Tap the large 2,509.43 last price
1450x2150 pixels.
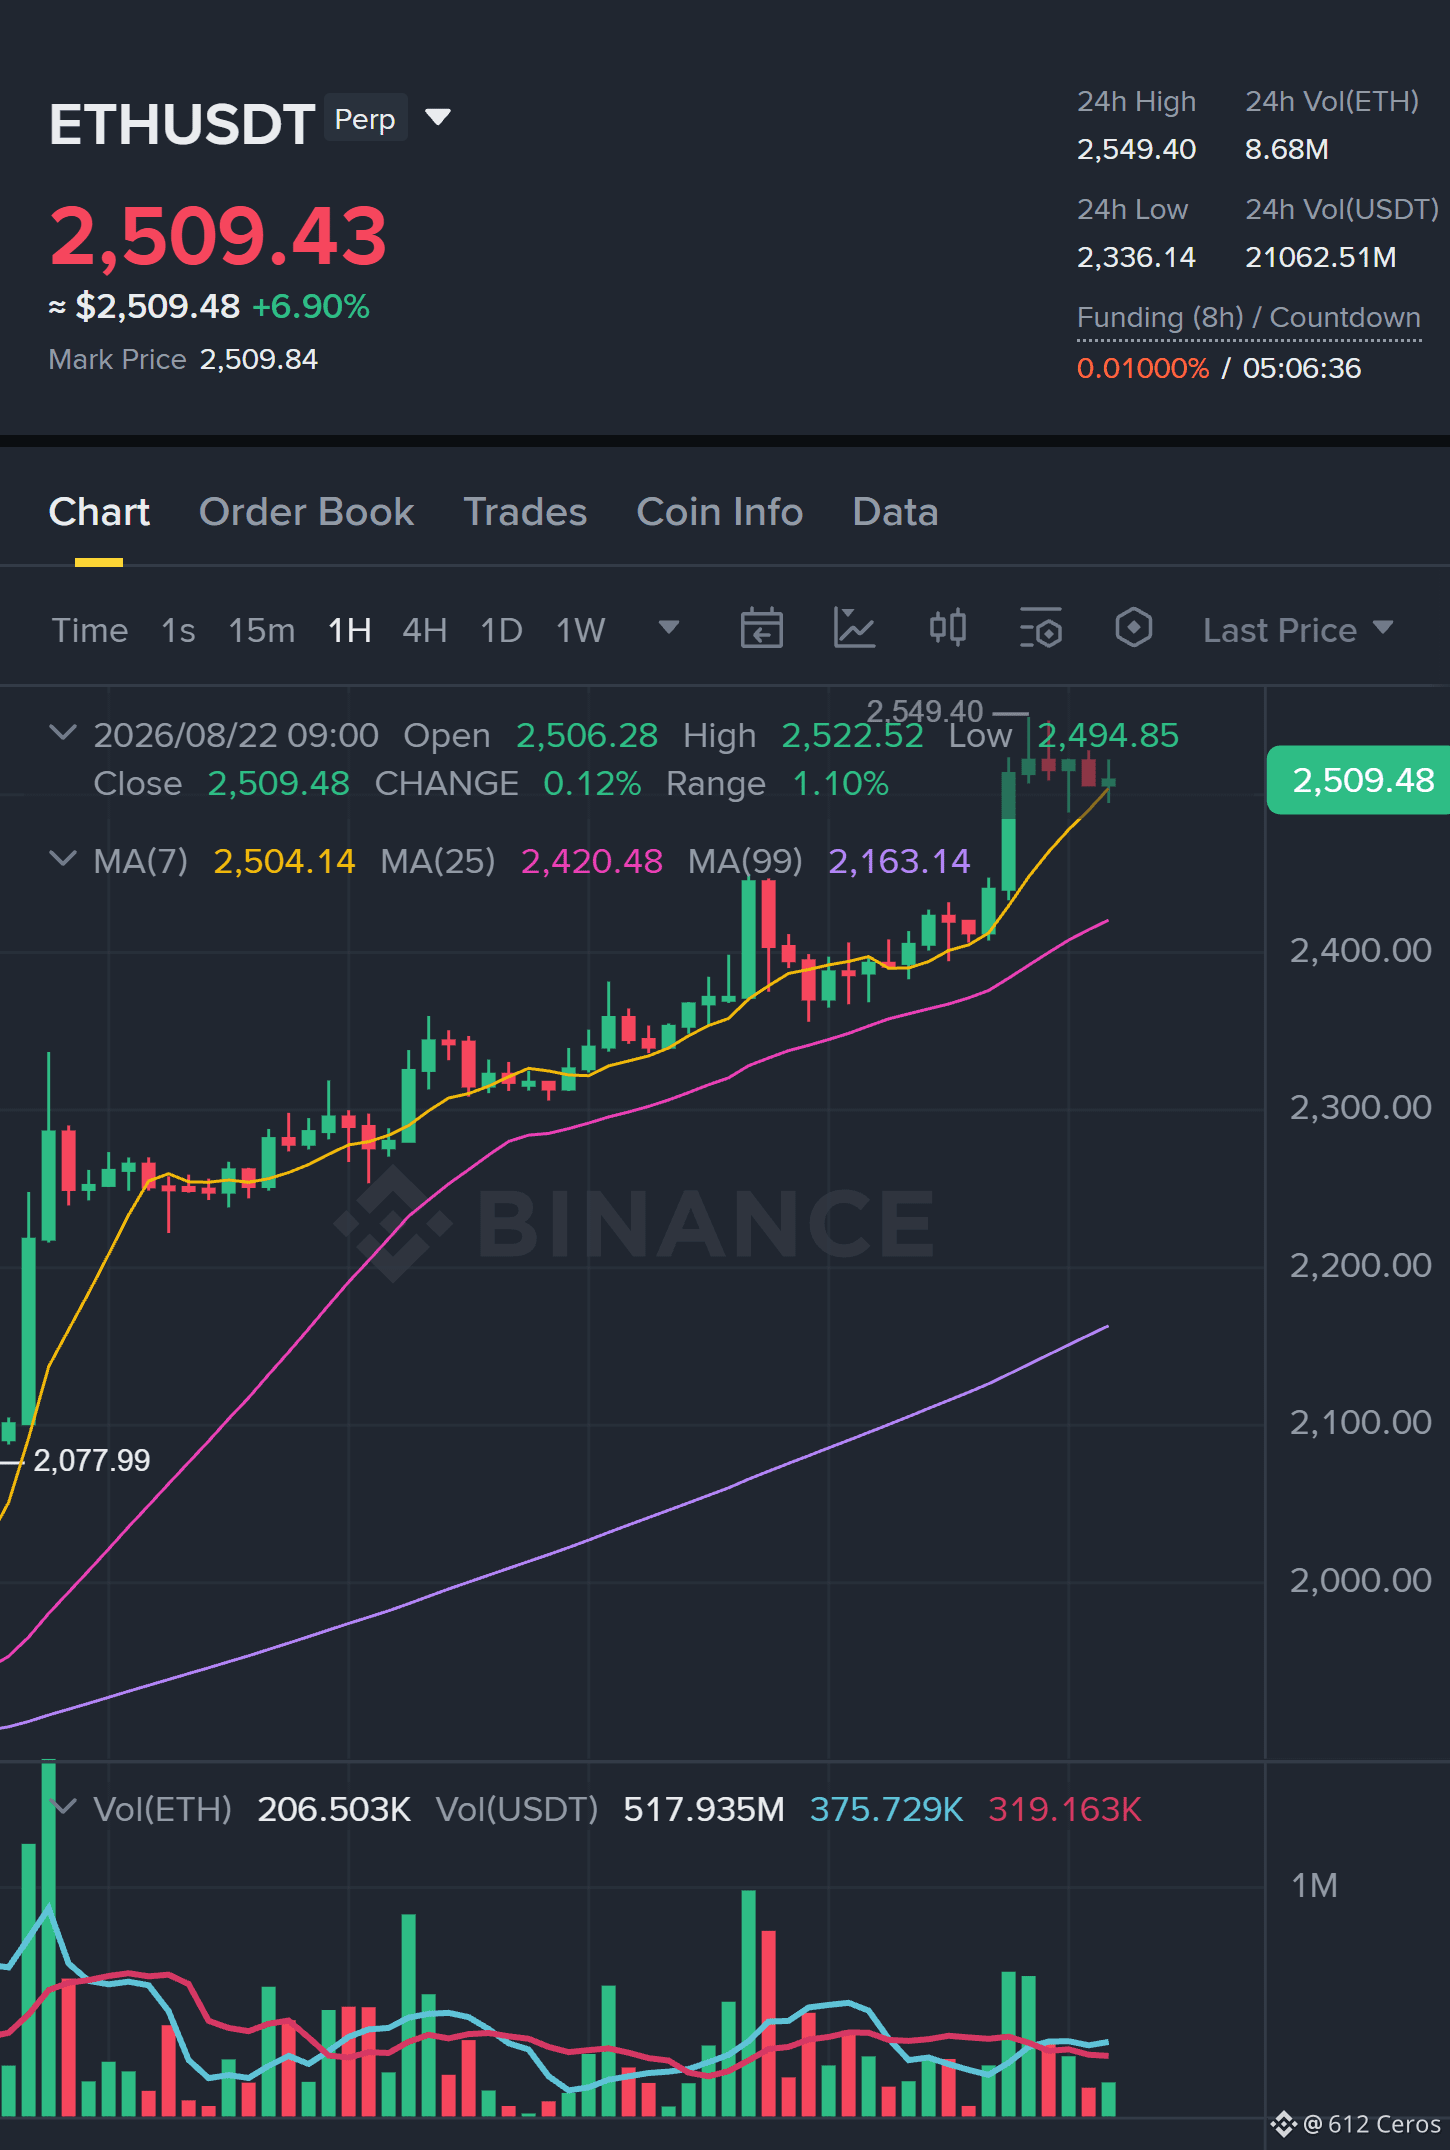tap(218, 236)
